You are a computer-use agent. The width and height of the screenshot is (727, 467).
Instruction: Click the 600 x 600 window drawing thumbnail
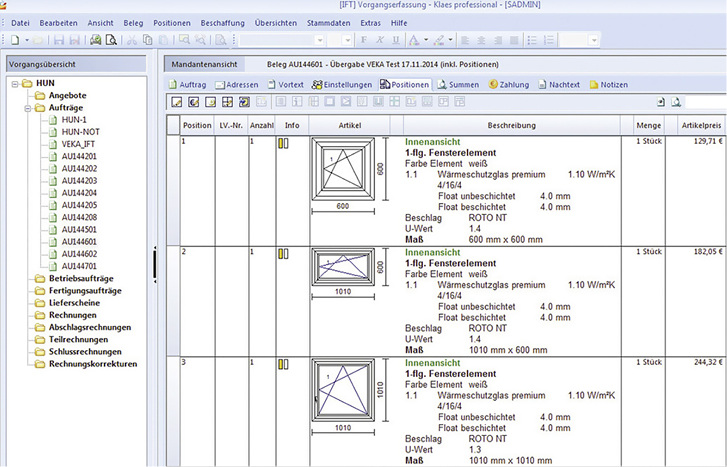coord(343,171)
